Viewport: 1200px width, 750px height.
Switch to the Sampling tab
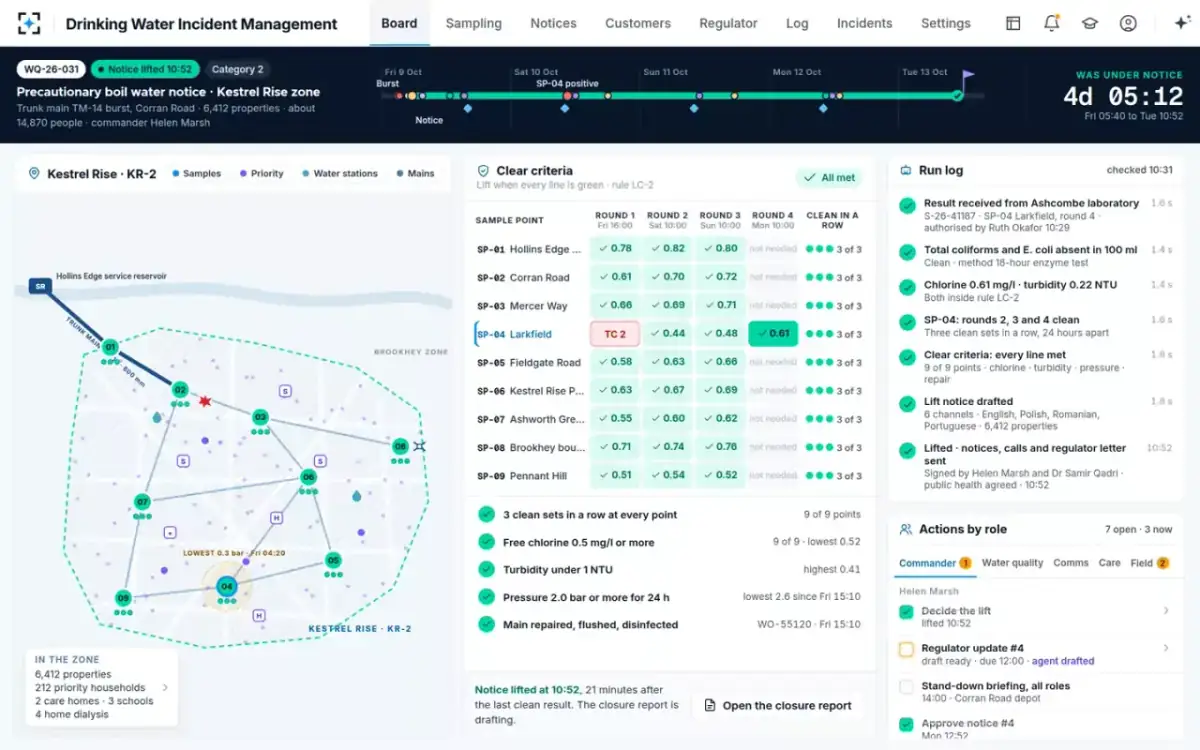(474, 23)
